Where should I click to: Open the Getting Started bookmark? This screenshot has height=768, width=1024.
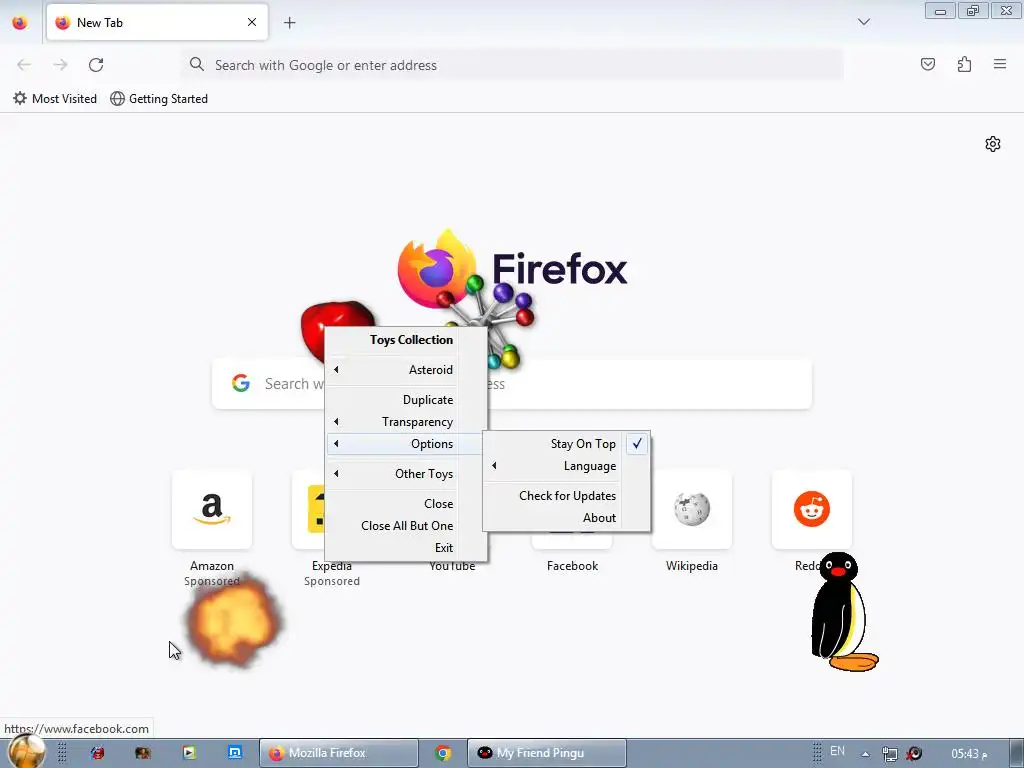159,99
